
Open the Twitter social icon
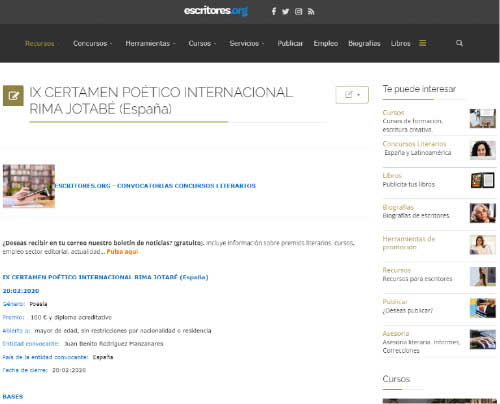click(286, 12)
